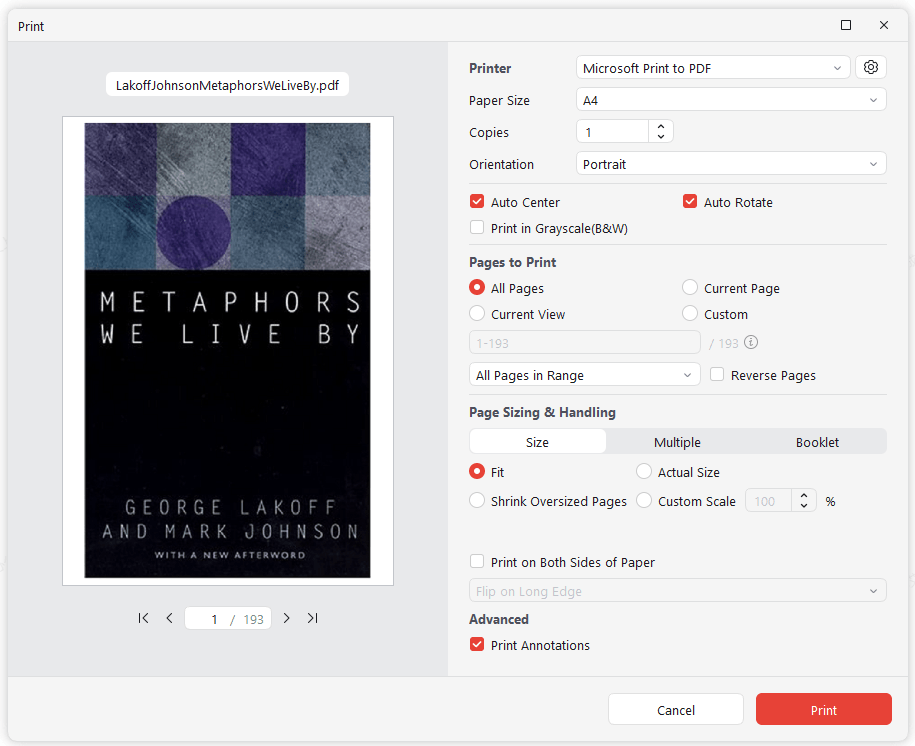
Task: Uncheck the Auto Rotate checkbox
Action: pos(690,202)
